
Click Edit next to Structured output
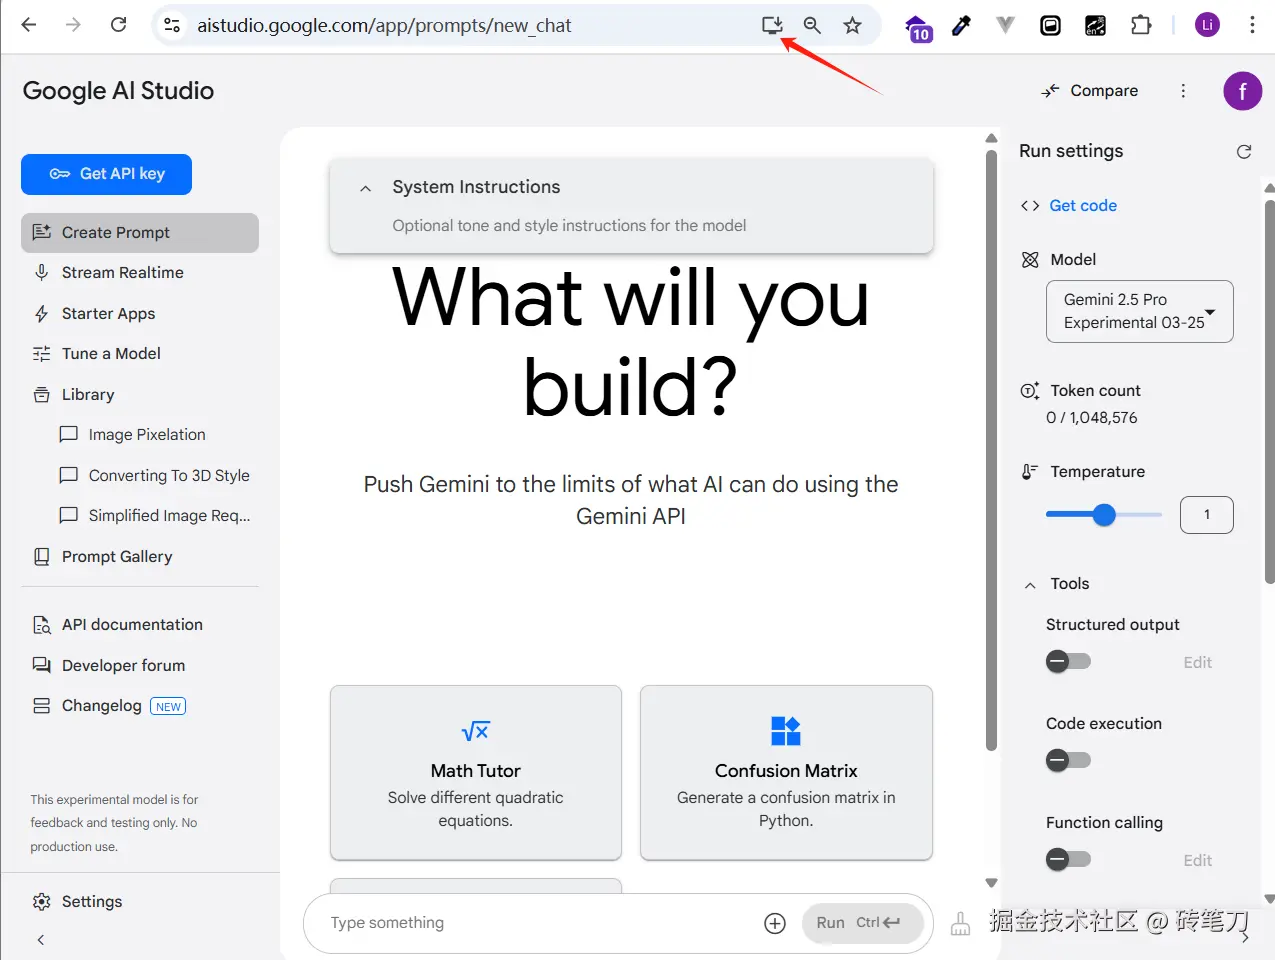click(x=1197, y=663)
